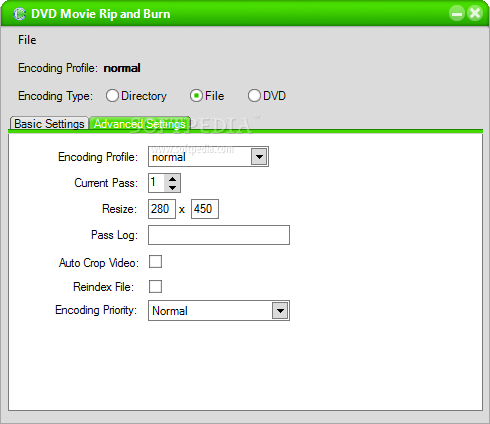Select the File encoding type radio button

pyautogui.click(x=196, y=96)
